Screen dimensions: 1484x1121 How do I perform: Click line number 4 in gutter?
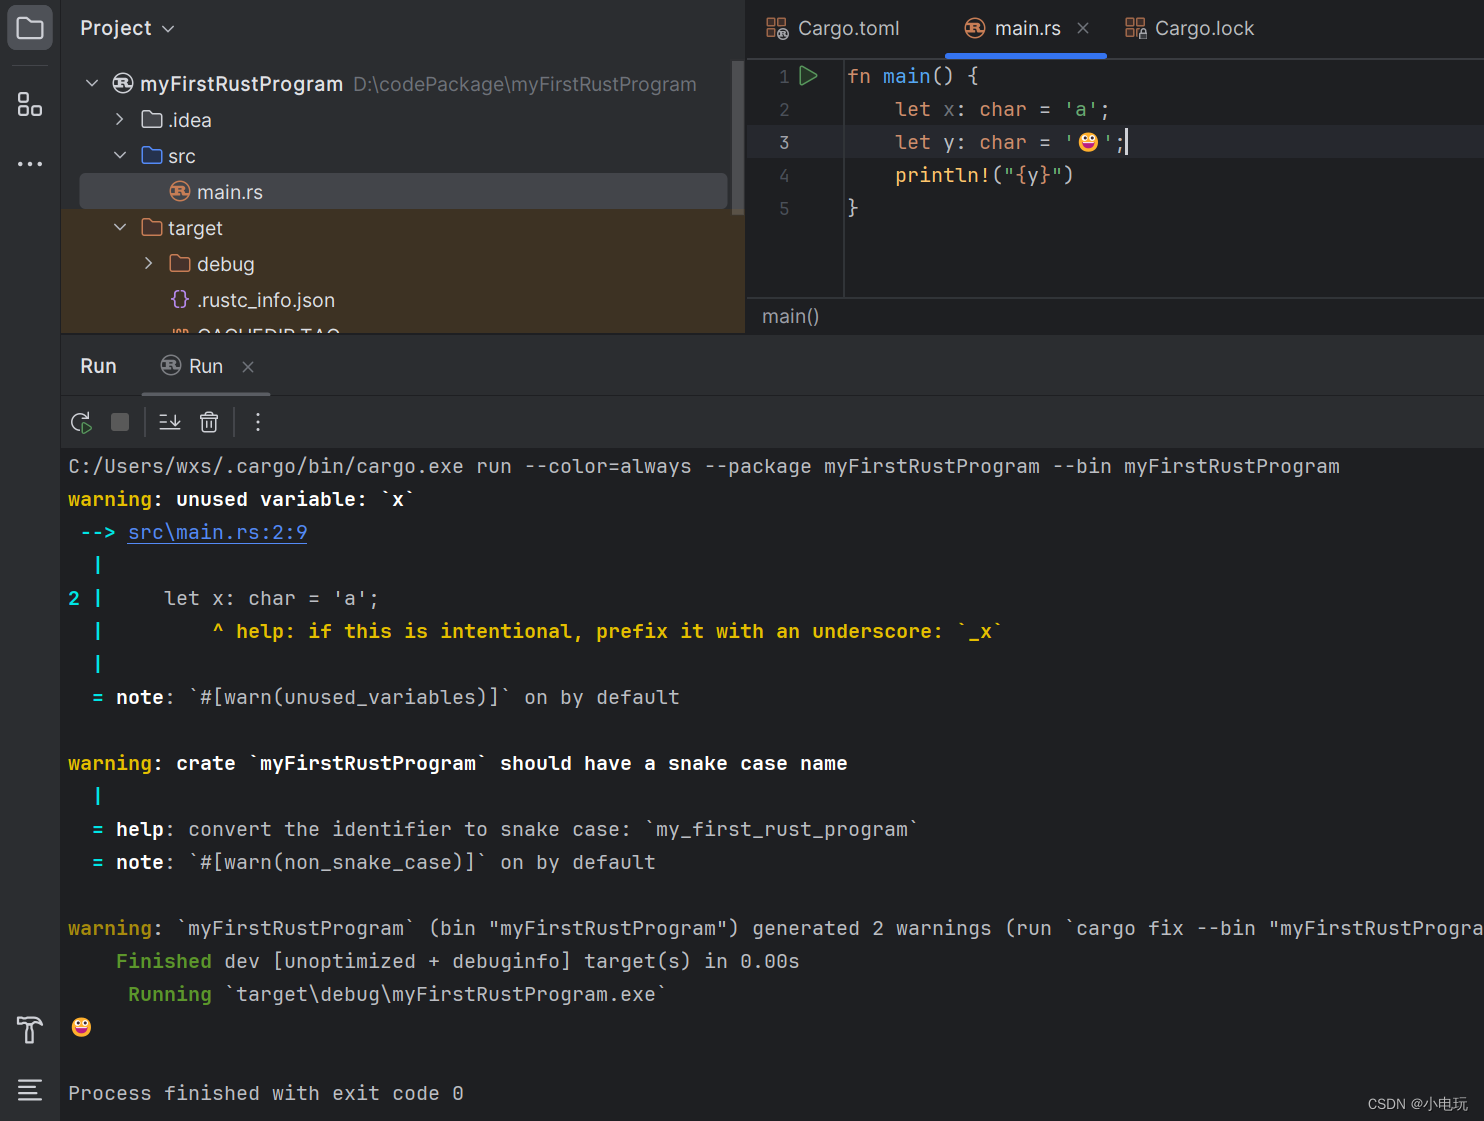pyautogui.click(x=784, y=175)
